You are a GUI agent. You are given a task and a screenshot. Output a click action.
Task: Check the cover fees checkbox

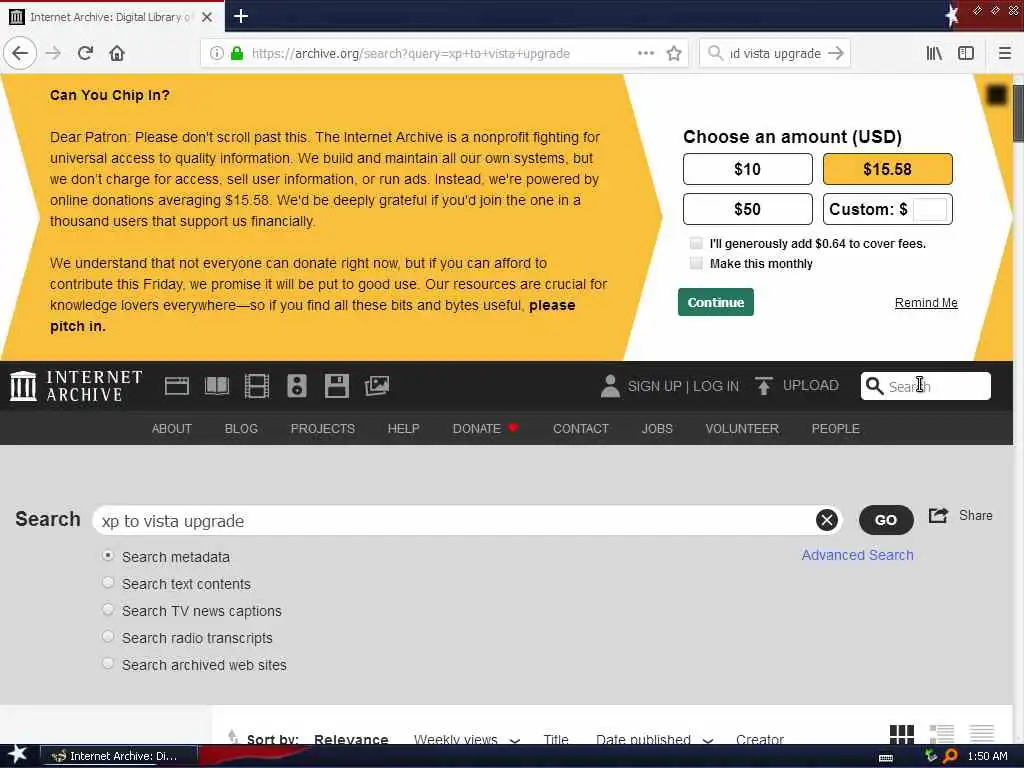(x=696, y=244)
